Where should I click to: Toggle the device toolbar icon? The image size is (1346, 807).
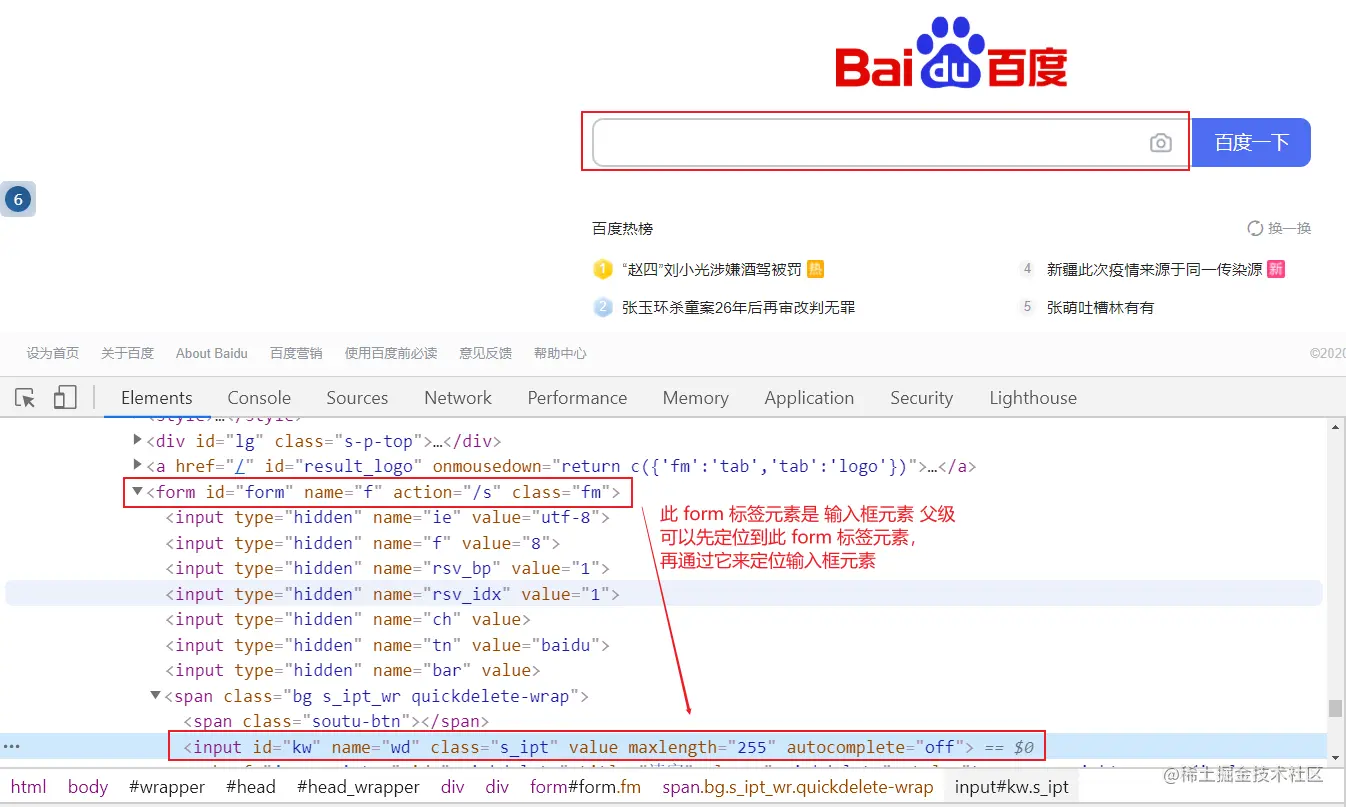coord(65,398)
